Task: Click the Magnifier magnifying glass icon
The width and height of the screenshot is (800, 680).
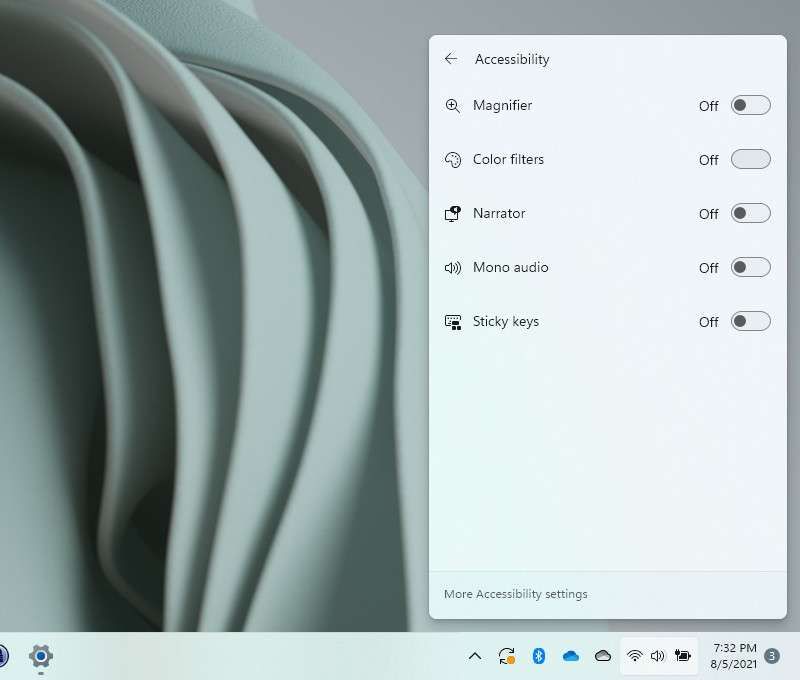Action: coord(454,105)
